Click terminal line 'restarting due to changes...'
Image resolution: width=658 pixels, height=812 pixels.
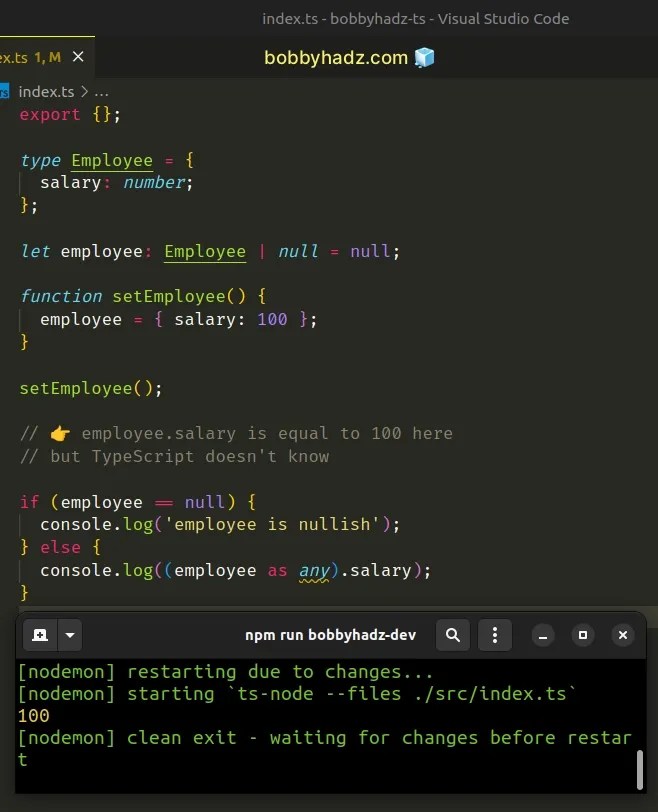280,672
